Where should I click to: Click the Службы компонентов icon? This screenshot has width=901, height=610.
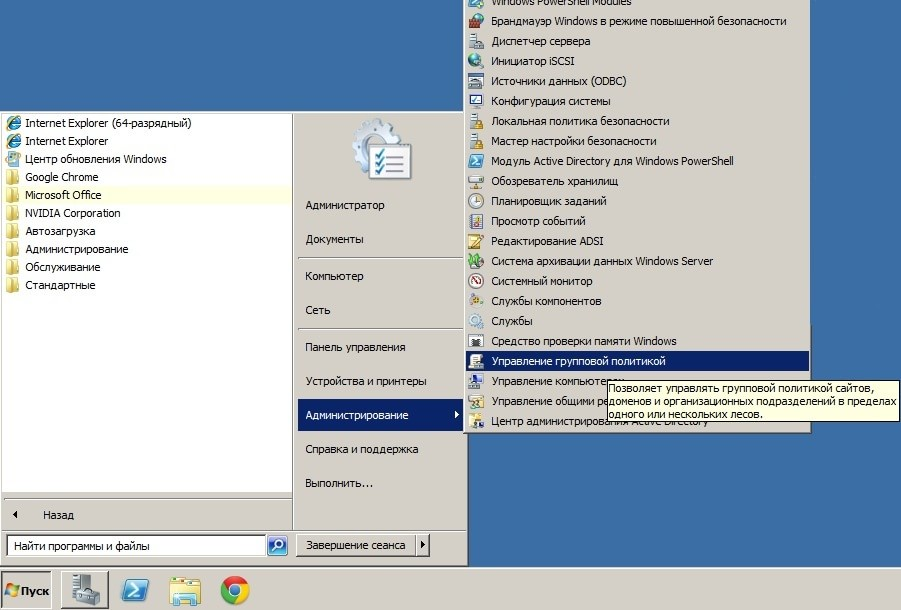(476, 301)
